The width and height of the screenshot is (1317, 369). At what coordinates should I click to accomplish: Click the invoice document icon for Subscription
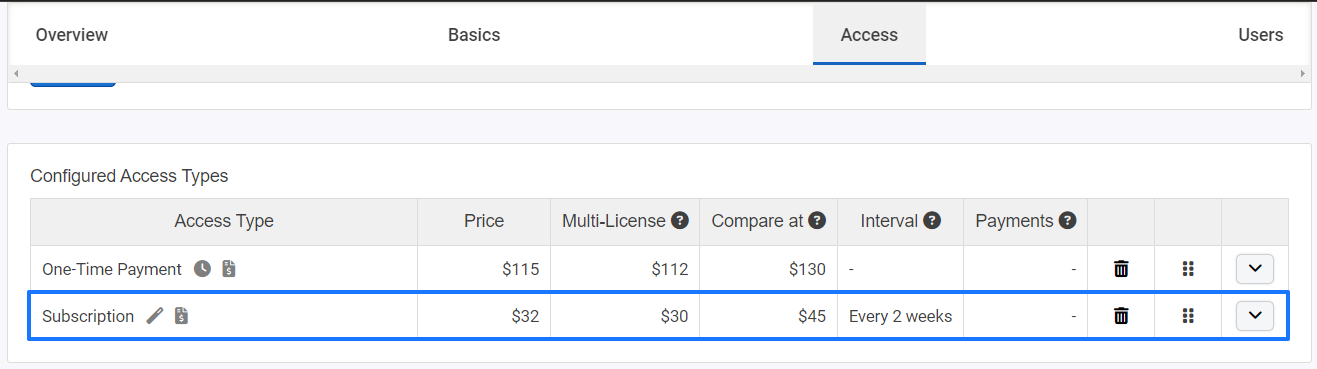point(181,316)
